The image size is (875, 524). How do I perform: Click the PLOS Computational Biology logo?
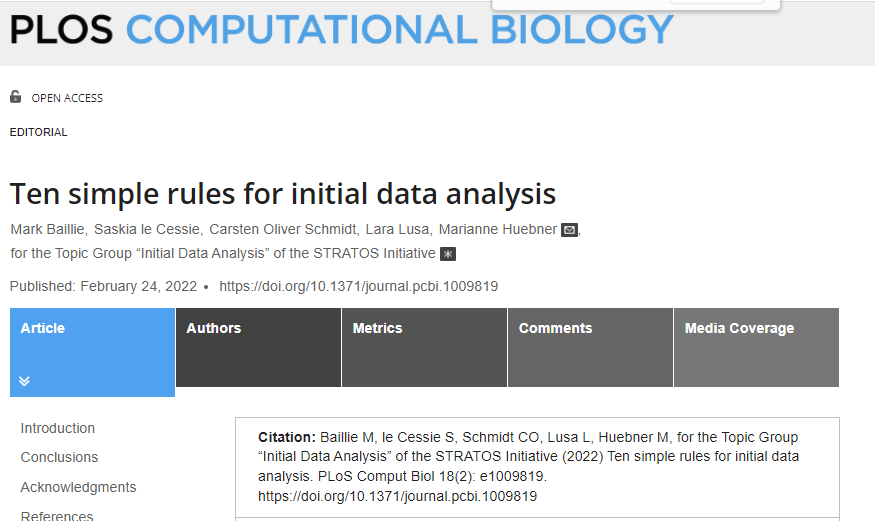coord(341,29)
